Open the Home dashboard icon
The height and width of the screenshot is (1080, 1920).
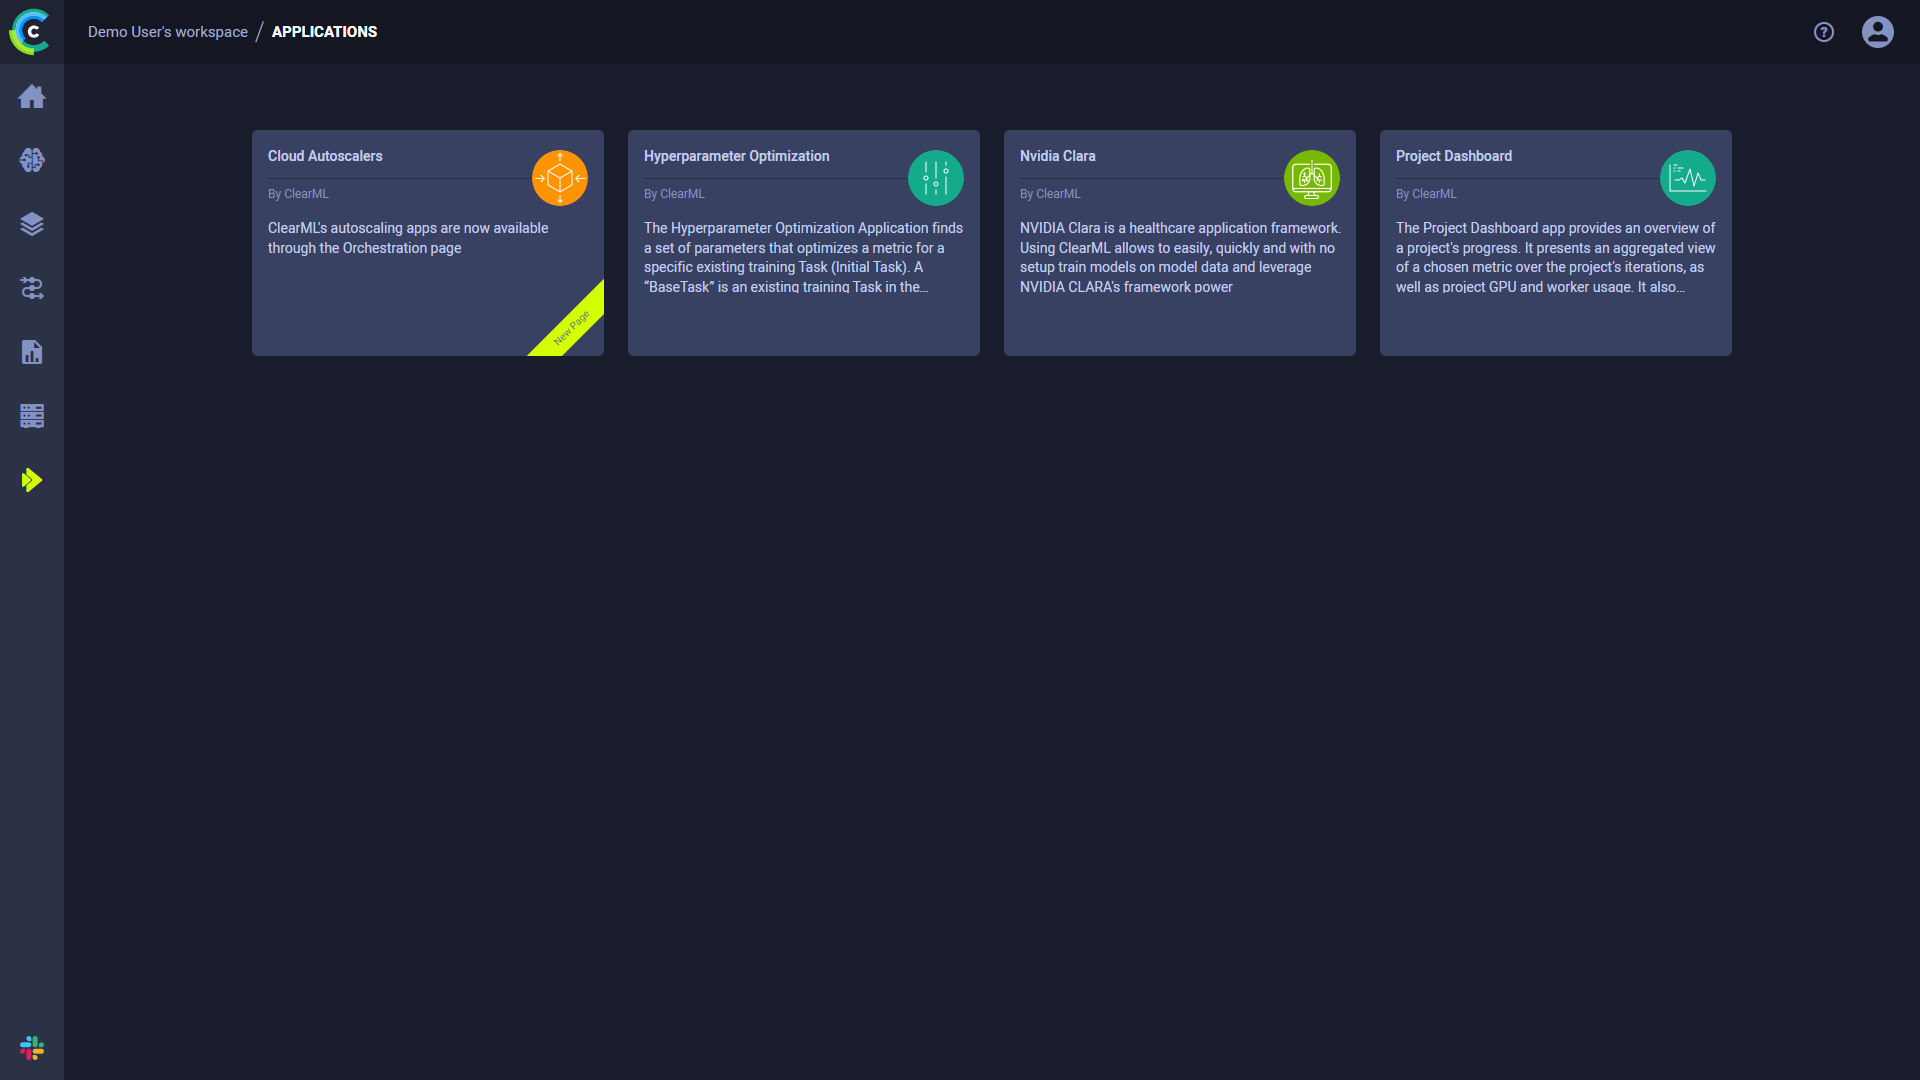click(x=32, y=96)
